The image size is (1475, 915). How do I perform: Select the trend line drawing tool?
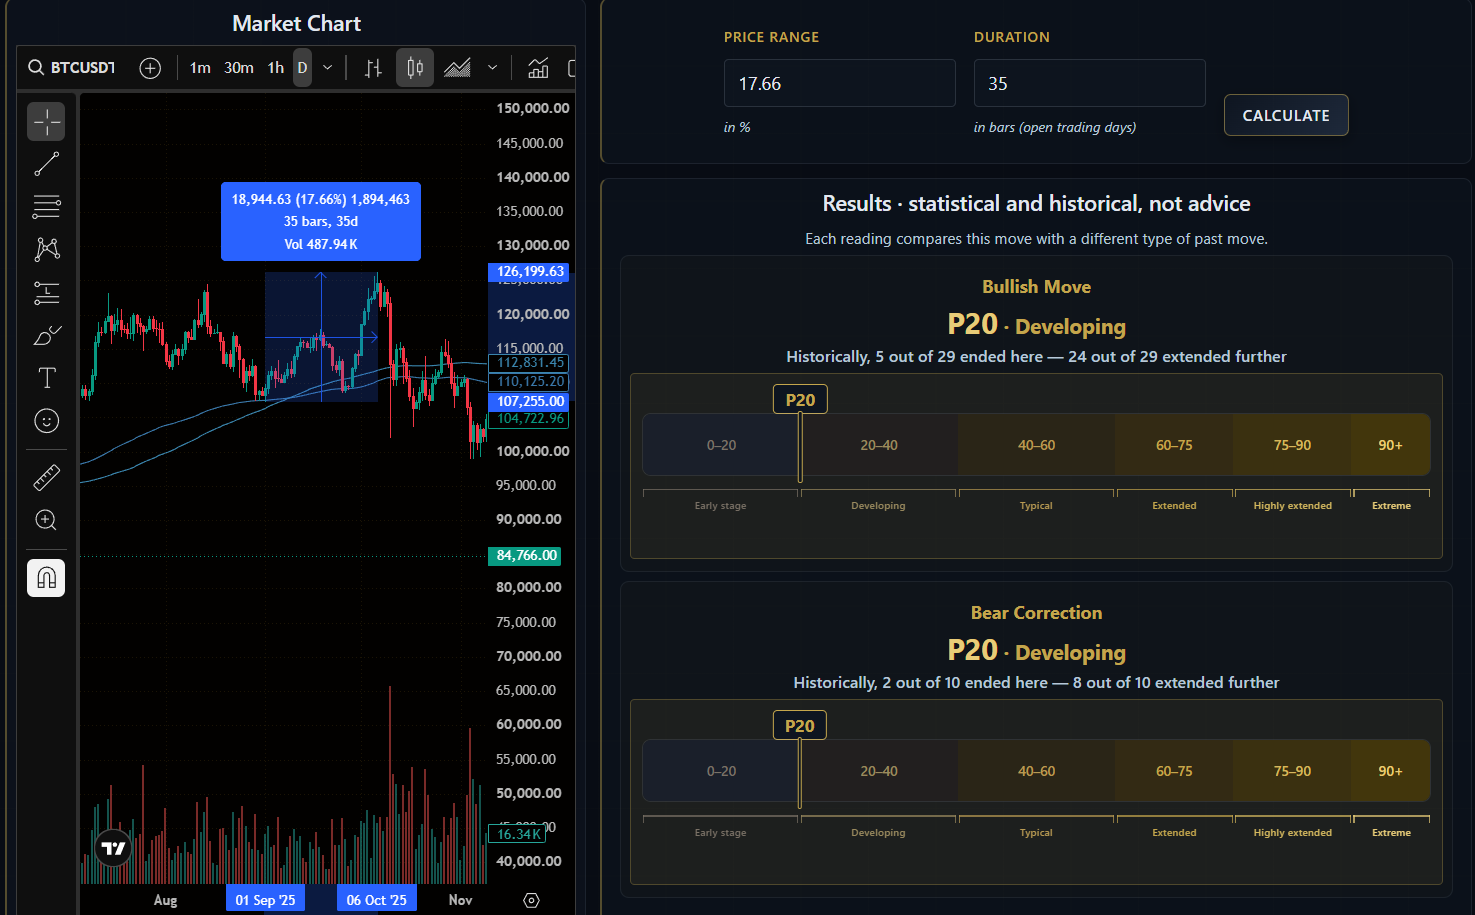(x=46, y=164)
